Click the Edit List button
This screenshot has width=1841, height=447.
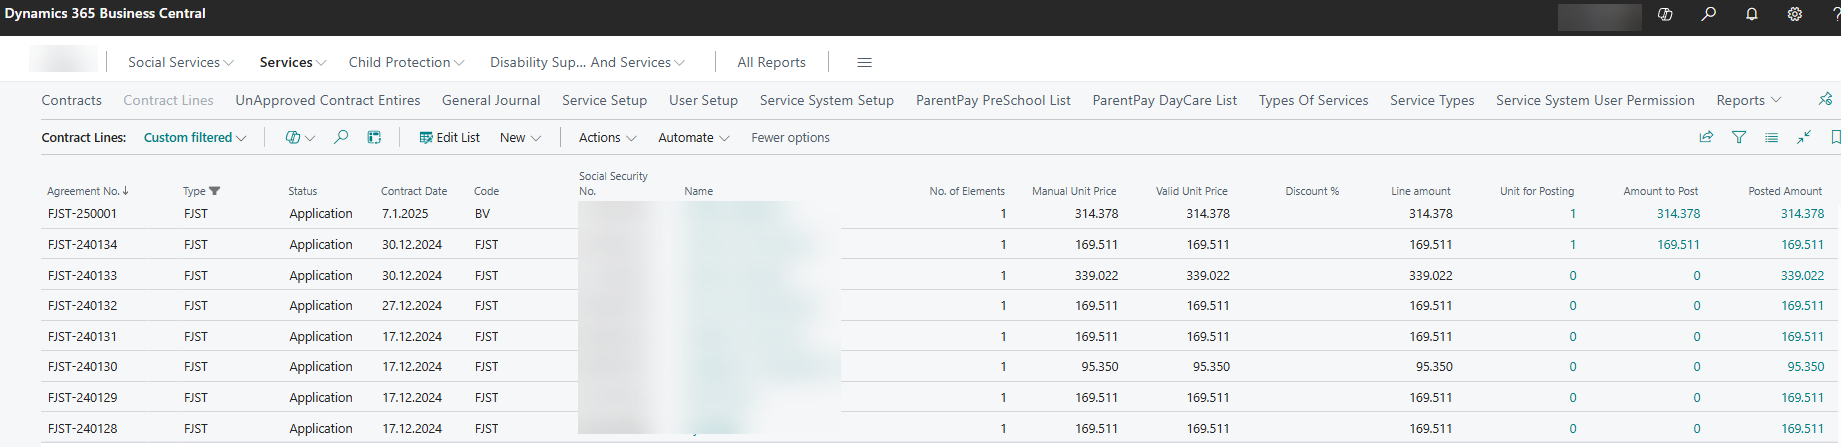pos(449,137)
